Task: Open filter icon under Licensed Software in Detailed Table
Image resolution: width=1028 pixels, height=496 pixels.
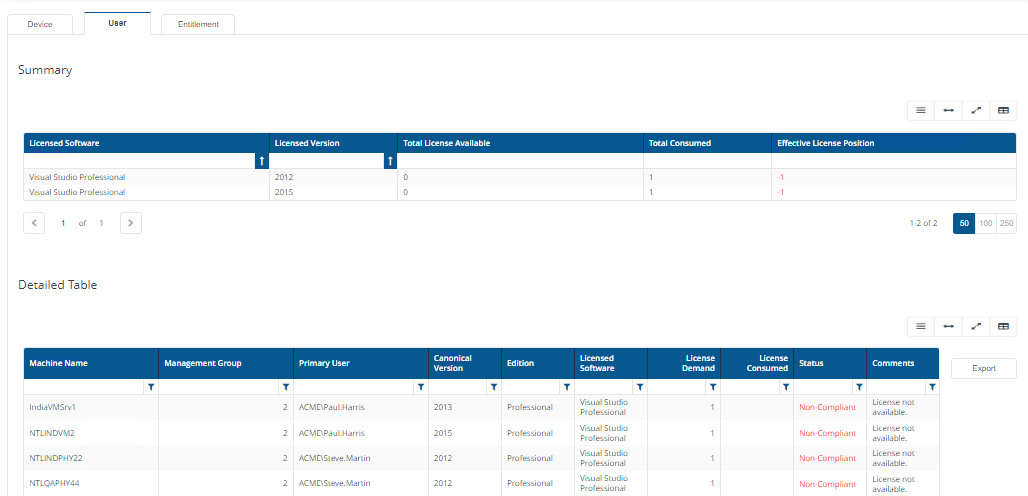Action: tap(640, 387)
